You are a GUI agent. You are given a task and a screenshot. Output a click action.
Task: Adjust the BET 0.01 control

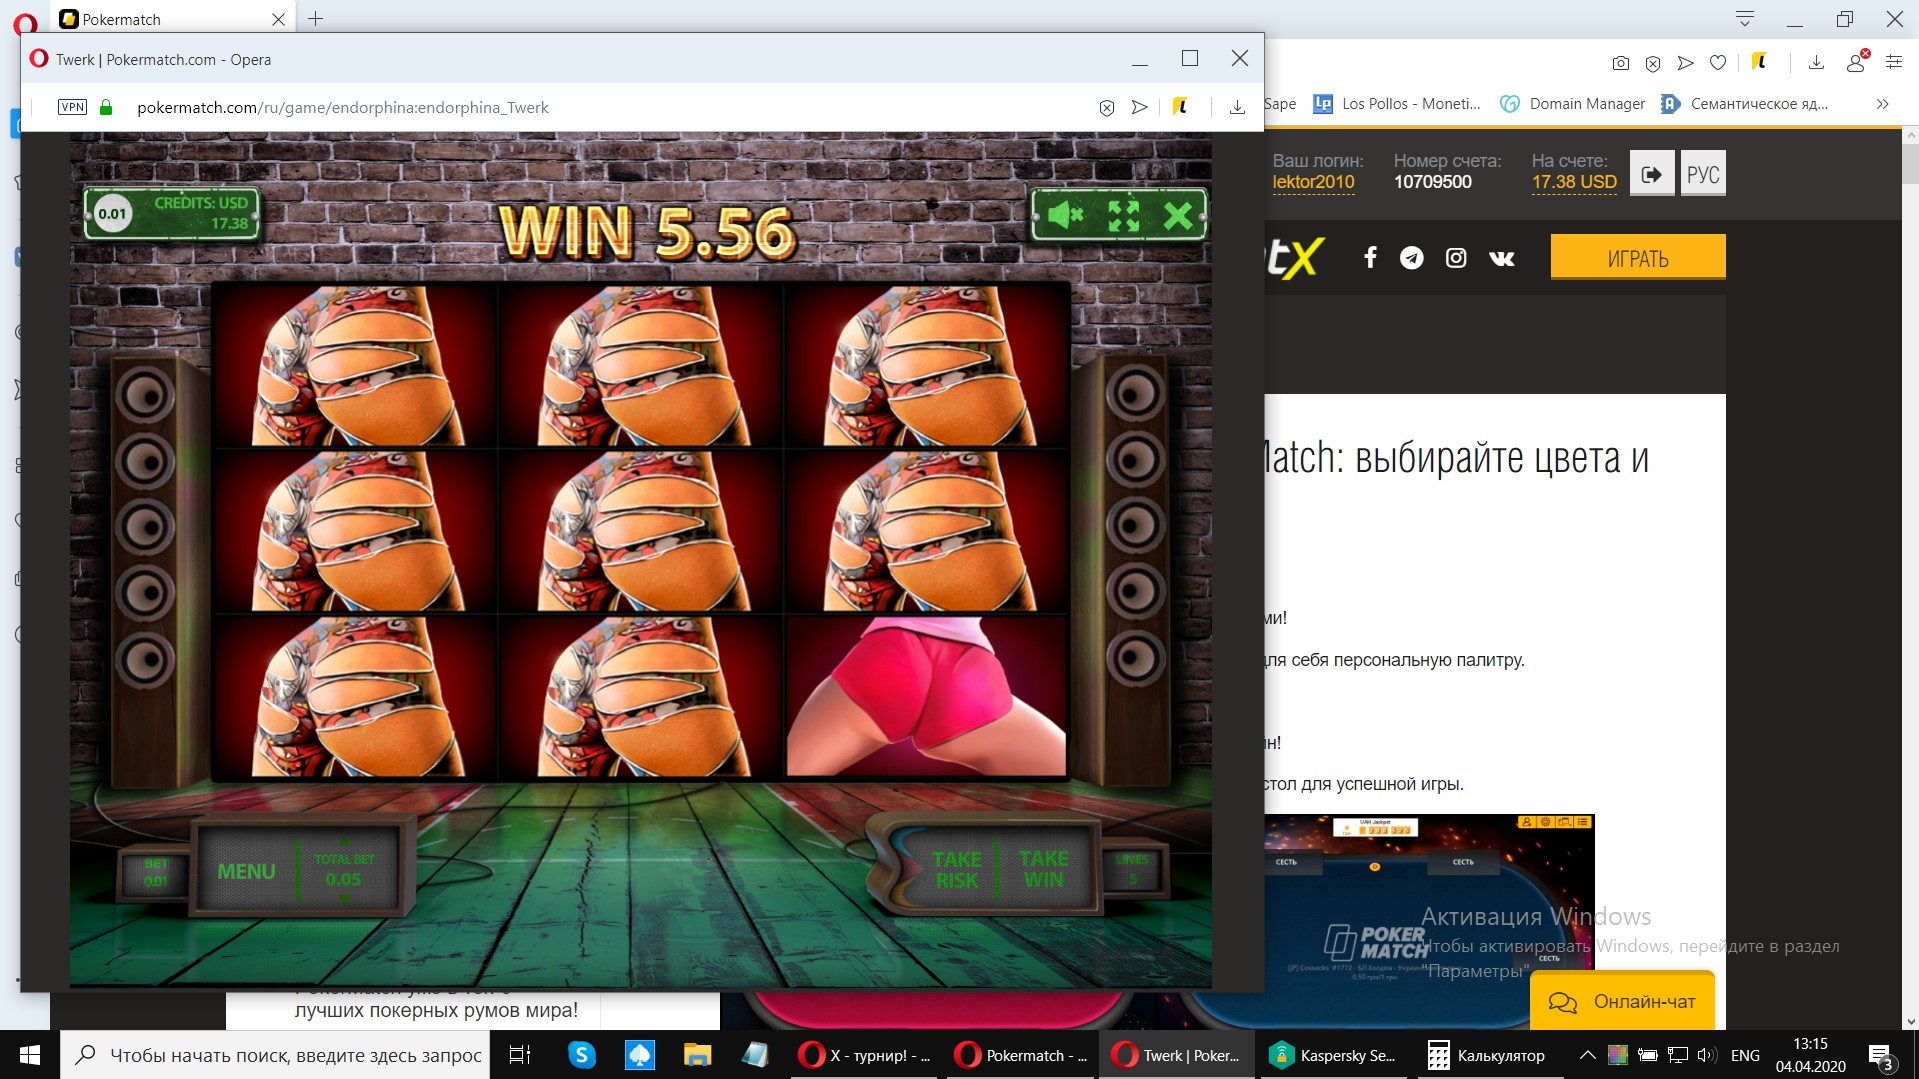tap(155, 872)
